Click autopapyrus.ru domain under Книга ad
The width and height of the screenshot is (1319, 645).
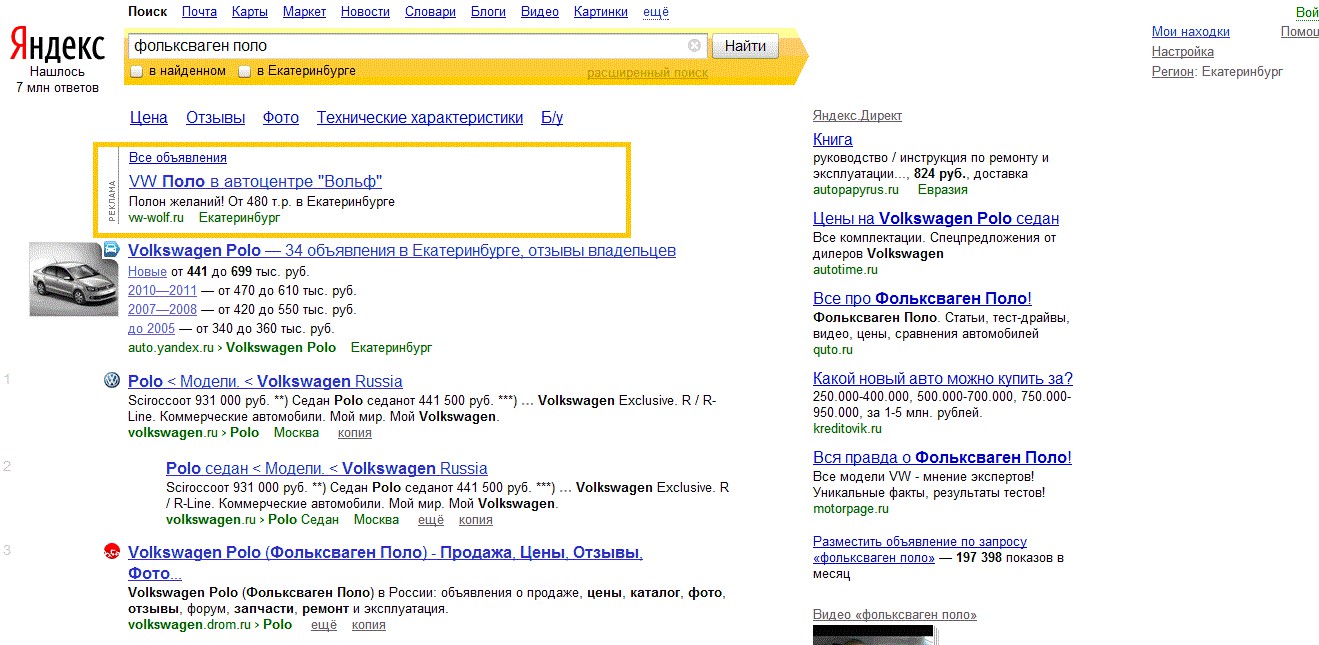856,189
